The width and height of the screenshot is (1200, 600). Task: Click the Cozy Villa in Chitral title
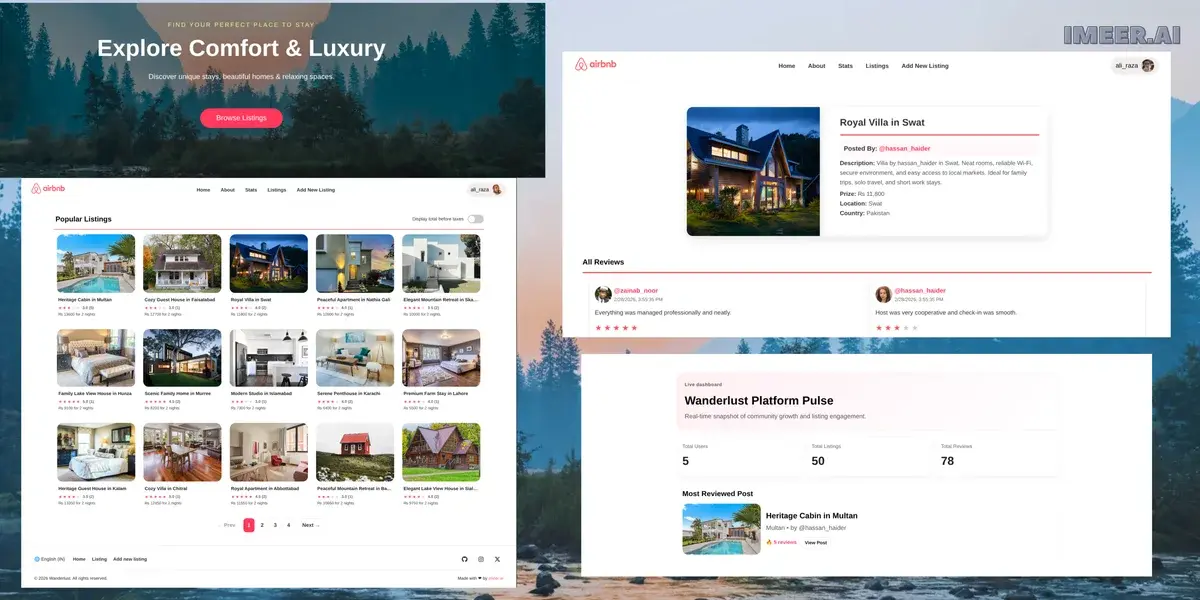[166, 488]
